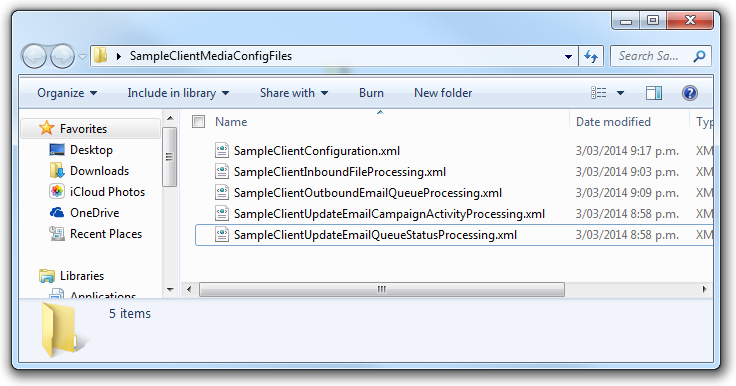The image size is (736, 386).
Task: Select Favorites in navigation pane
Action: click(84, 129)
